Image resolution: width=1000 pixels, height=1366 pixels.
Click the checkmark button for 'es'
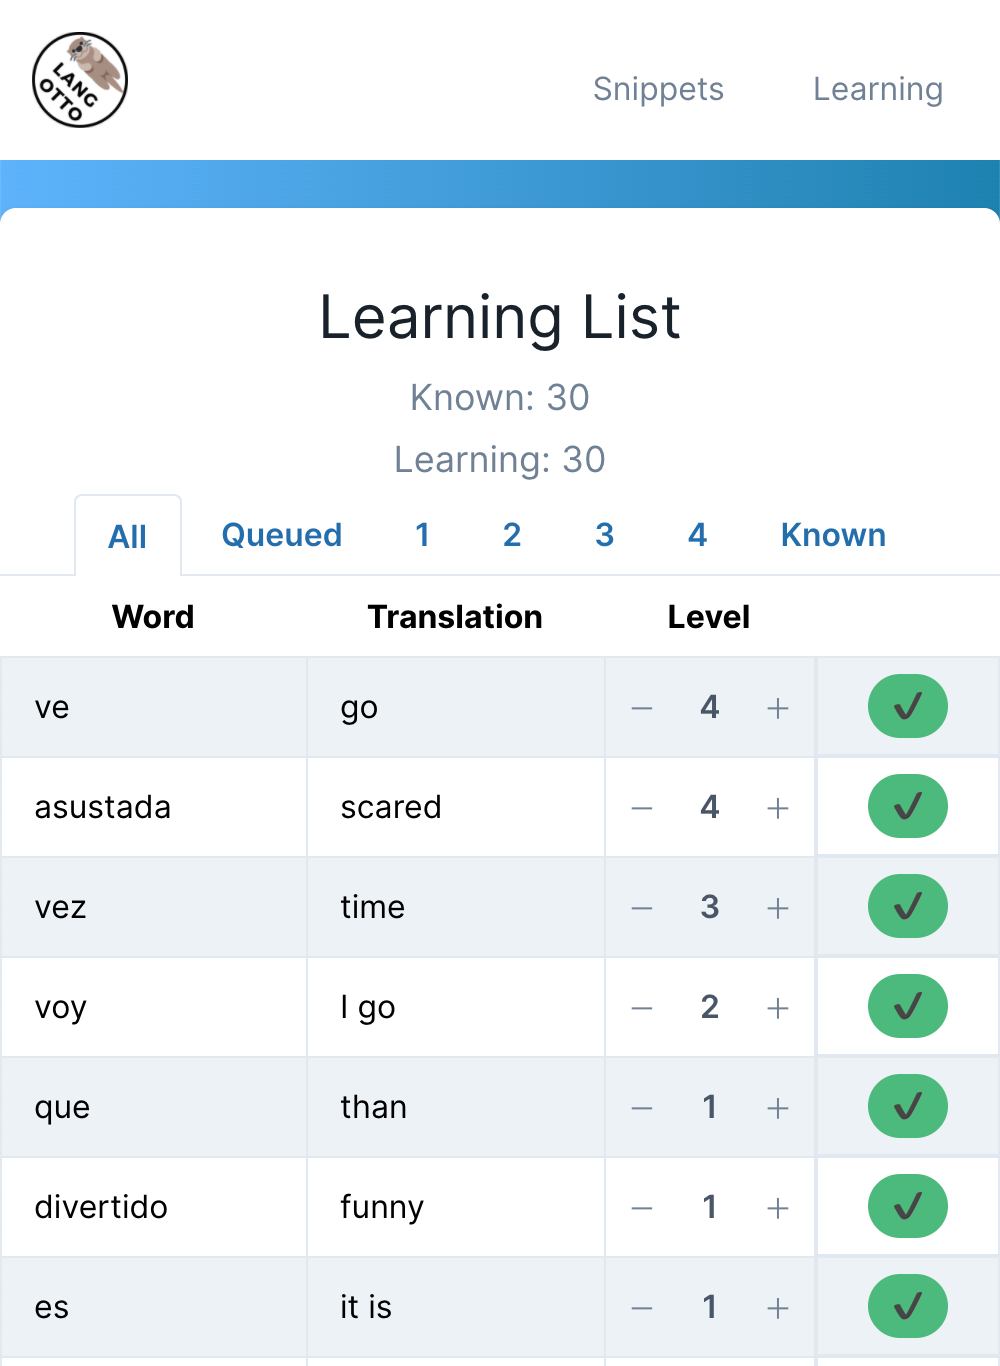[x=907, y=1307]
